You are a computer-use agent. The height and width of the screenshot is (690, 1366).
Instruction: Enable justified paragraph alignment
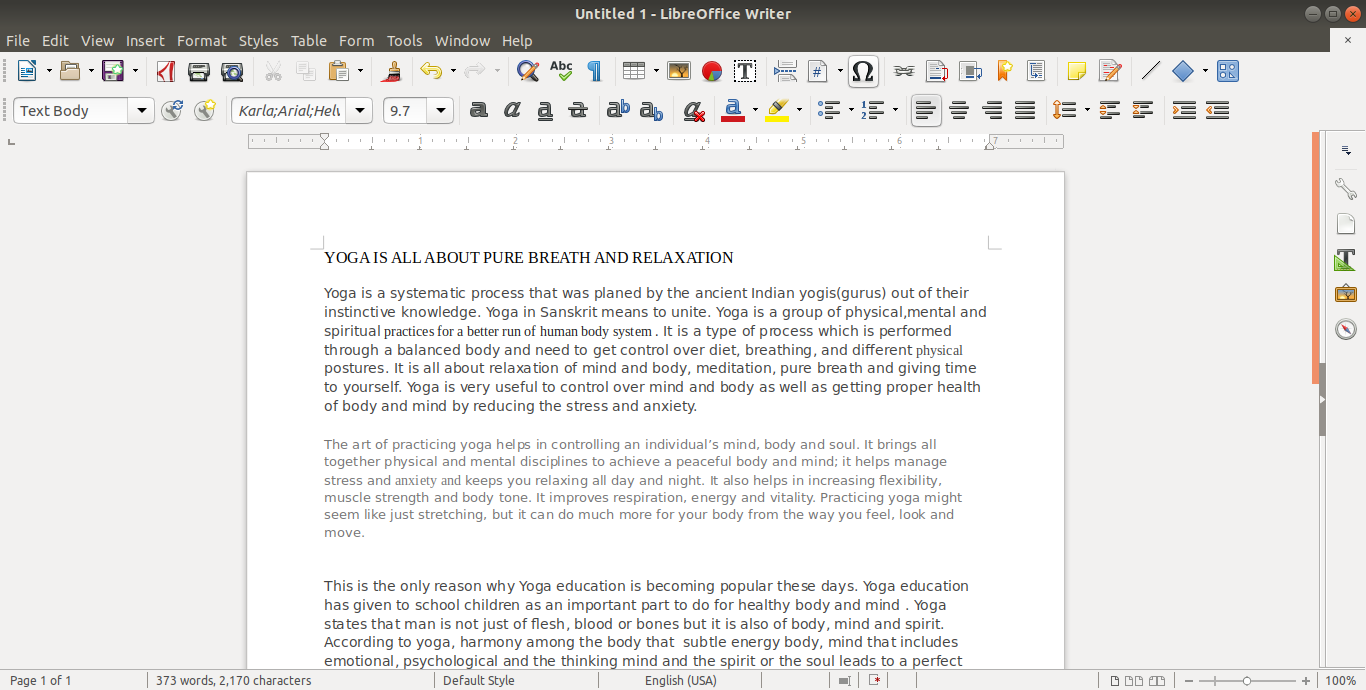click(x=1025, y=111)
